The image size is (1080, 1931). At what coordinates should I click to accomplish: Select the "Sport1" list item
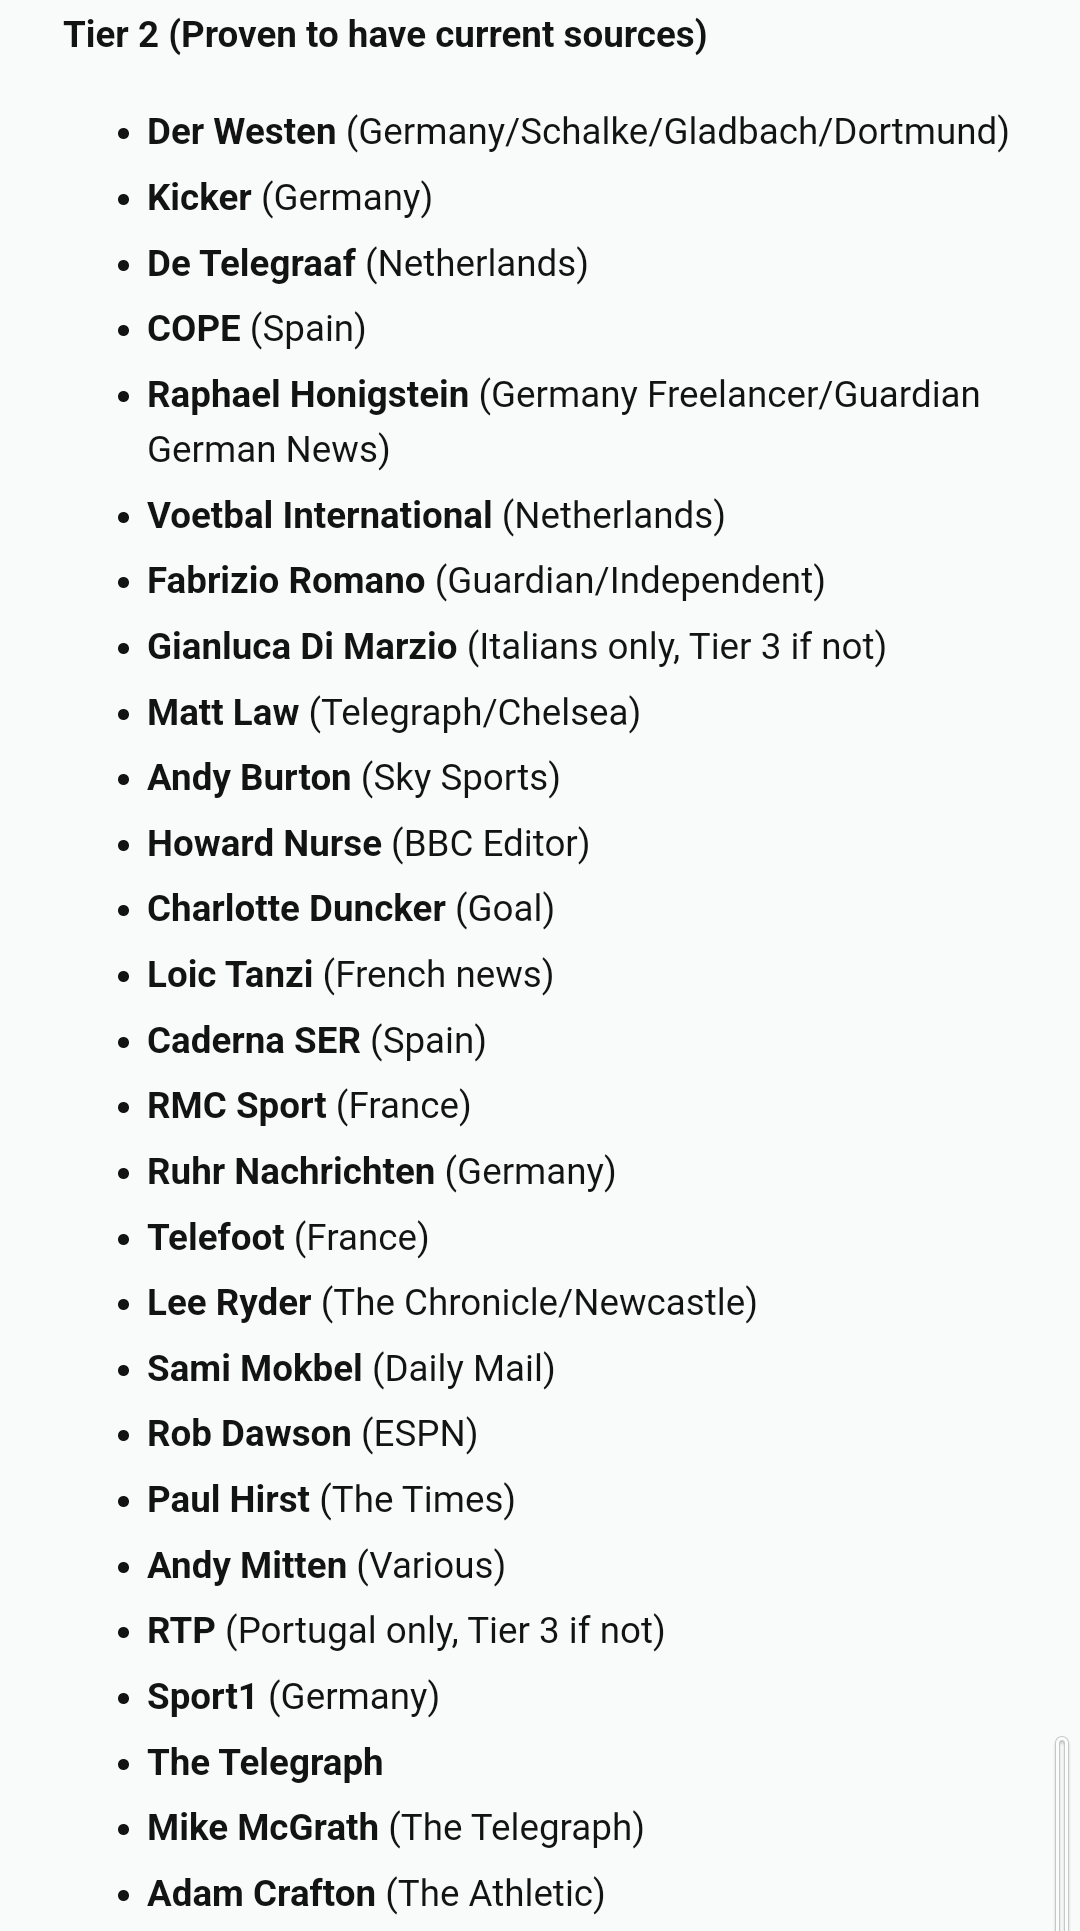[201, 1697]
